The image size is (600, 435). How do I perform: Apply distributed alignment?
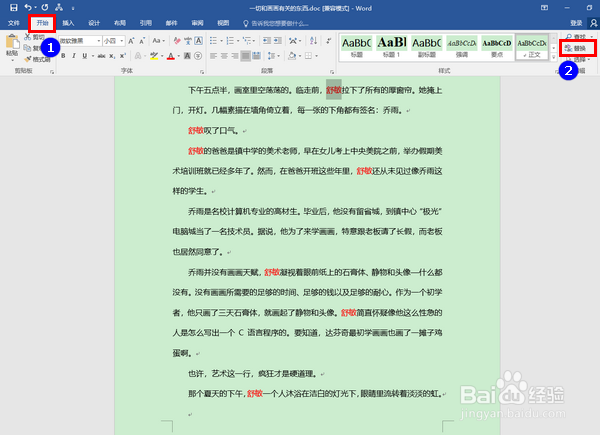point(256,56)
